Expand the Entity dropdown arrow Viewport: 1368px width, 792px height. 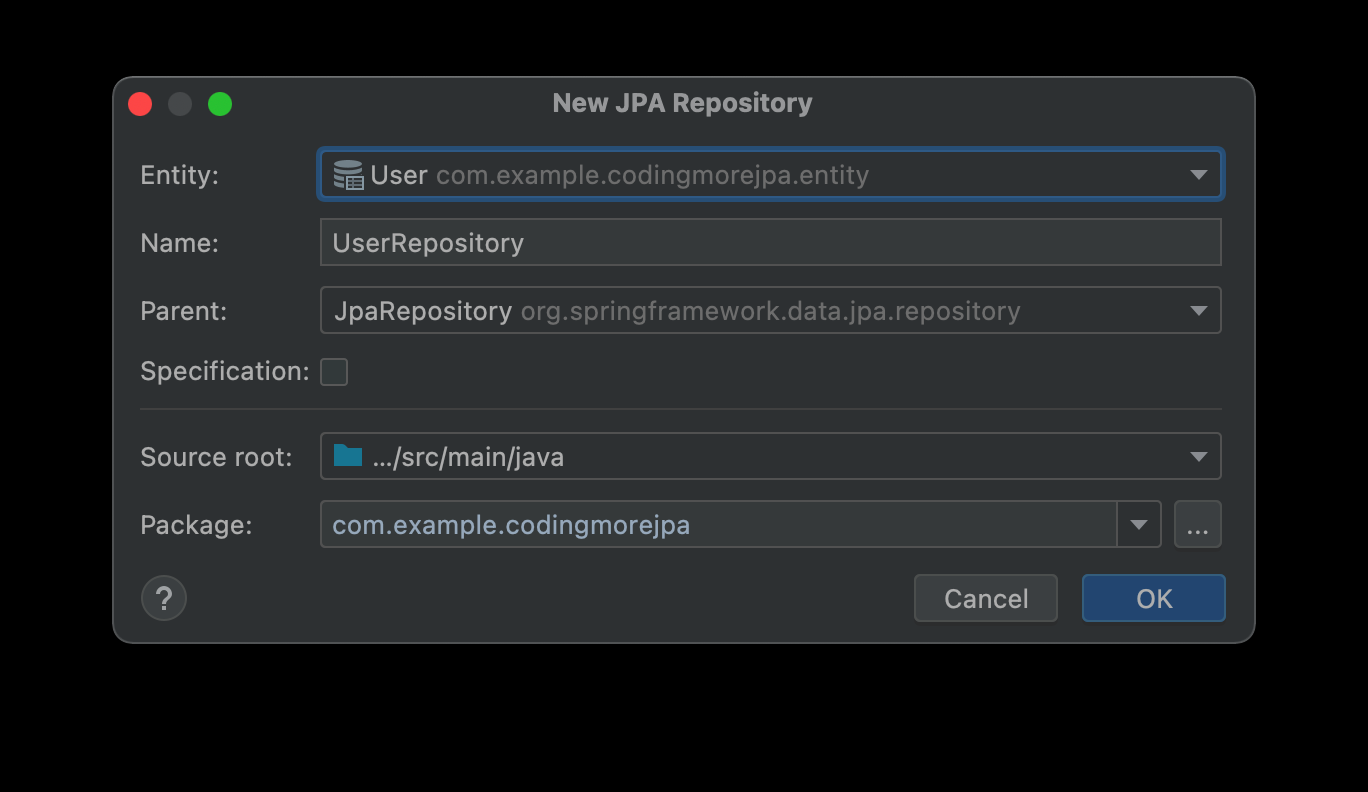tap(1198, 175)
